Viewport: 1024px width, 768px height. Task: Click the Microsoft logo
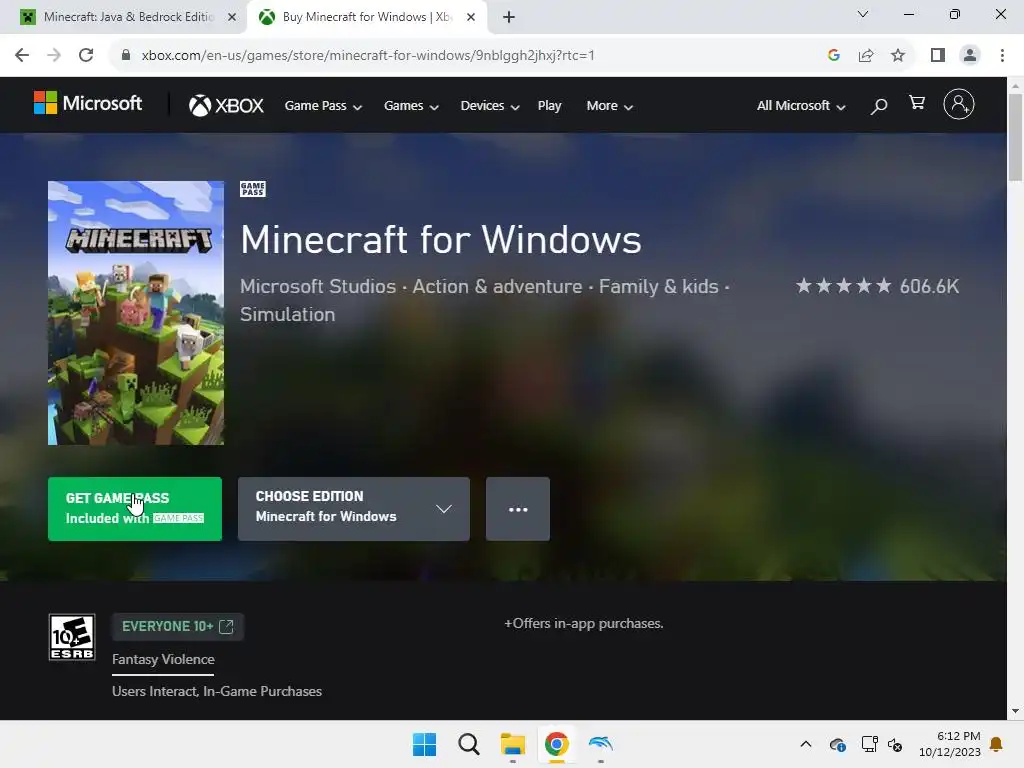tap(88, 103)
